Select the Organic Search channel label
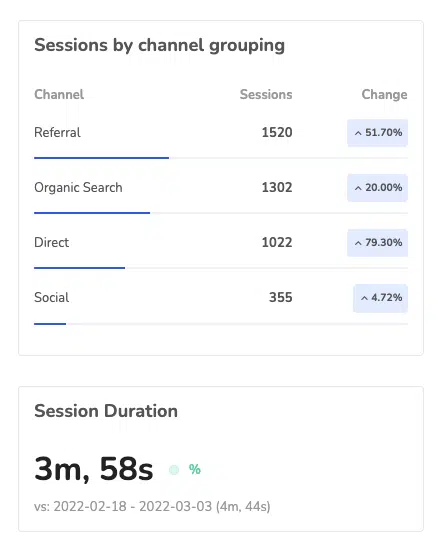 [x=78, y=188]
